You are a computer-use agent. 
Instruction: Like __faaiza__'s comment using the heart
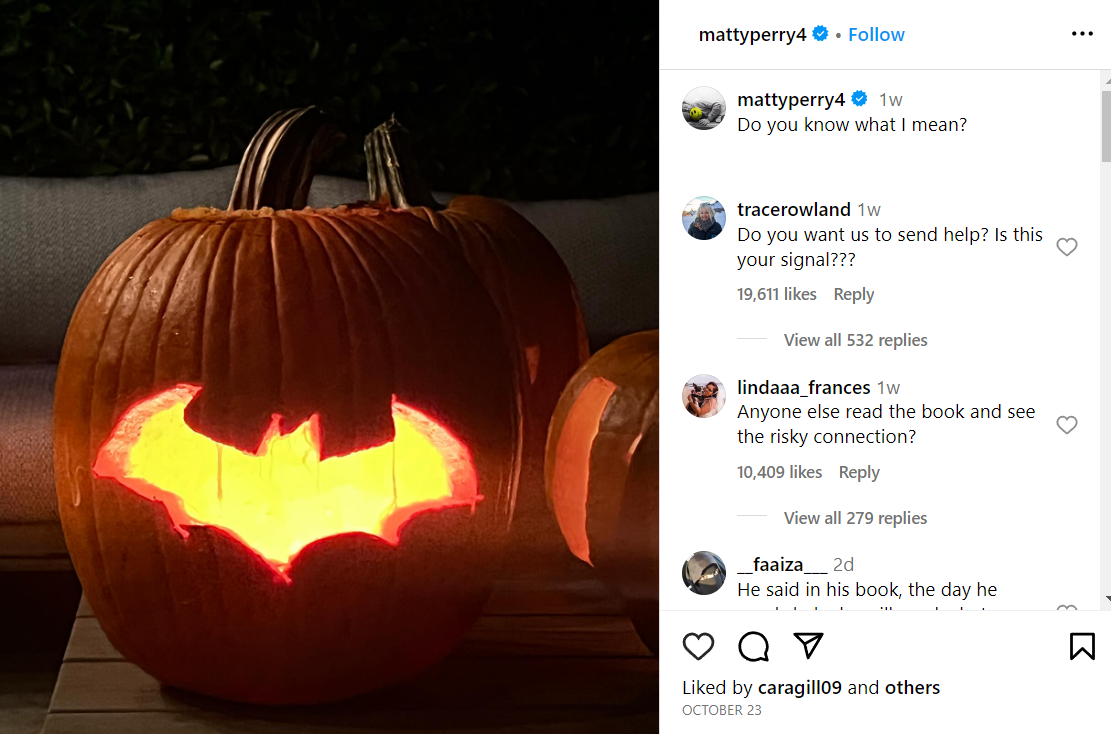click(1067, 612)
